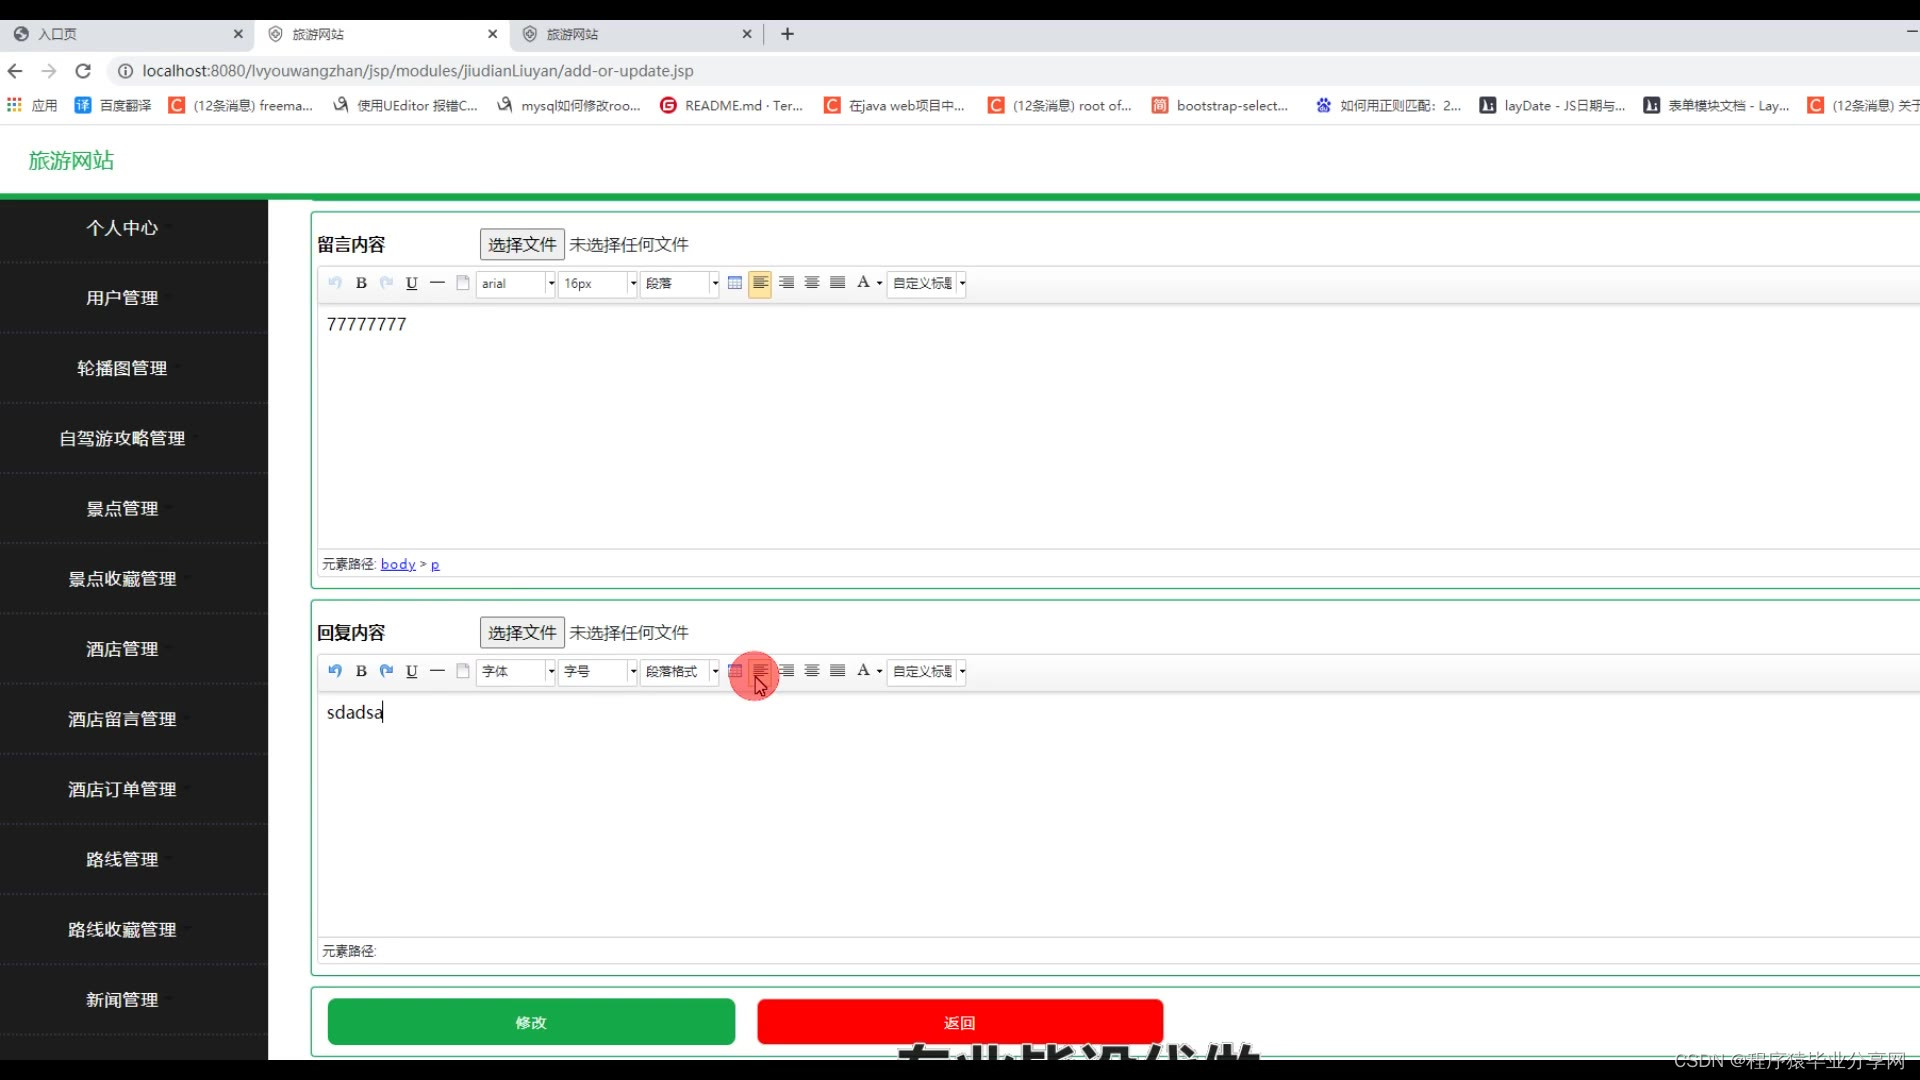The height and width of the screenshot is (1080, 1920).
Task: Click right align icon in 回复内容 editor
Action: (787, 671)
